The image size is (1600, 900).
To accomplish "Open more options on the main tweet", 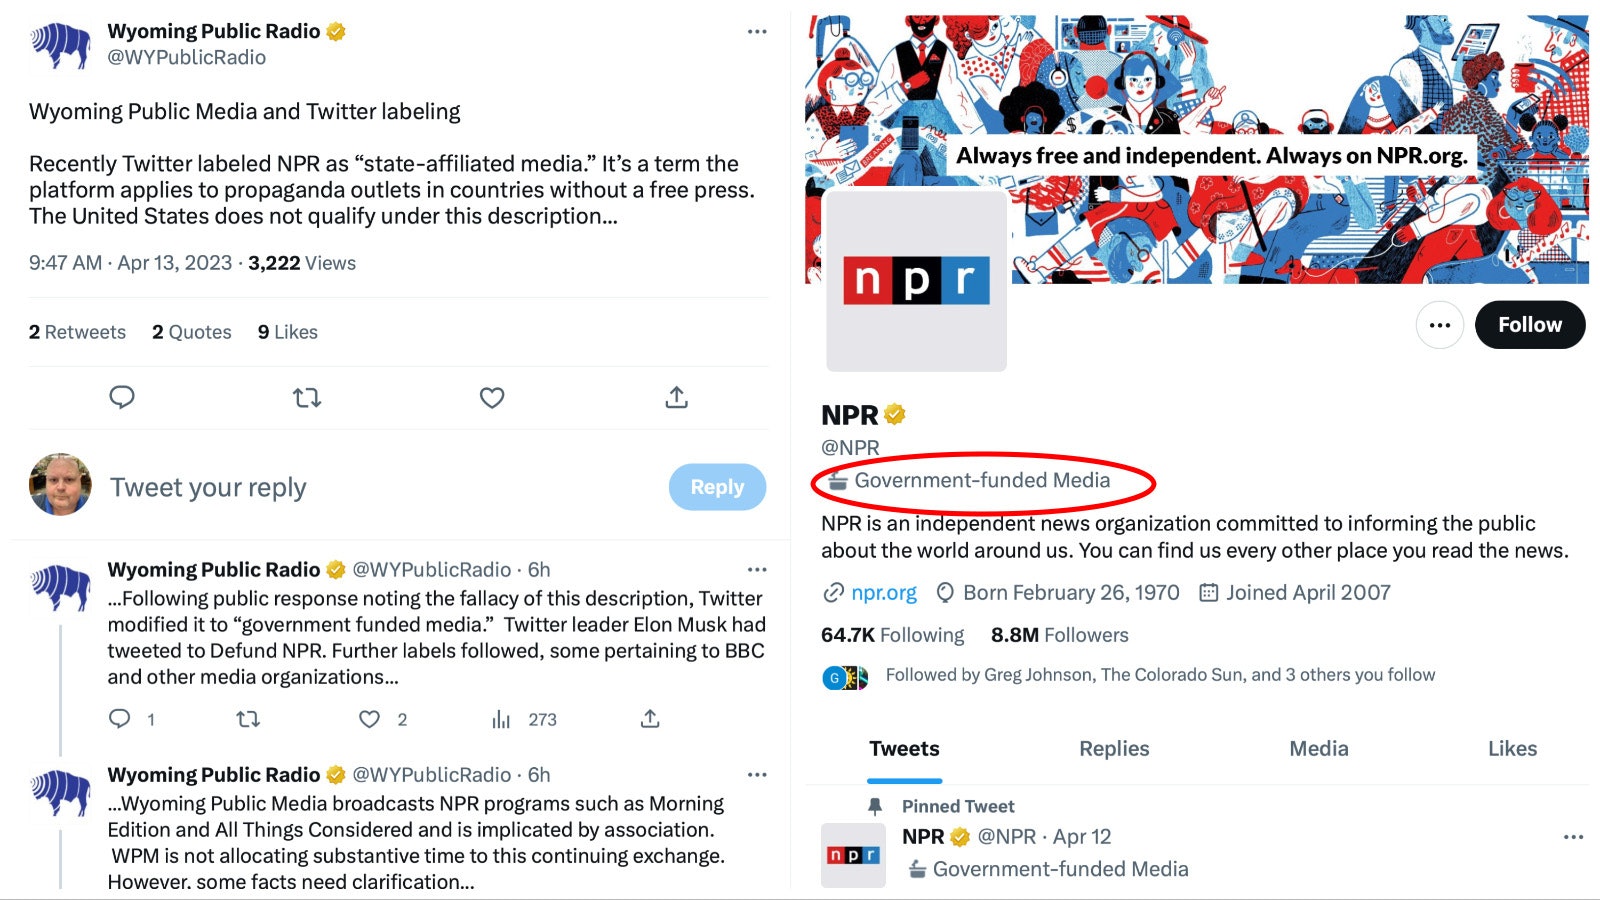I will point(757,32).
